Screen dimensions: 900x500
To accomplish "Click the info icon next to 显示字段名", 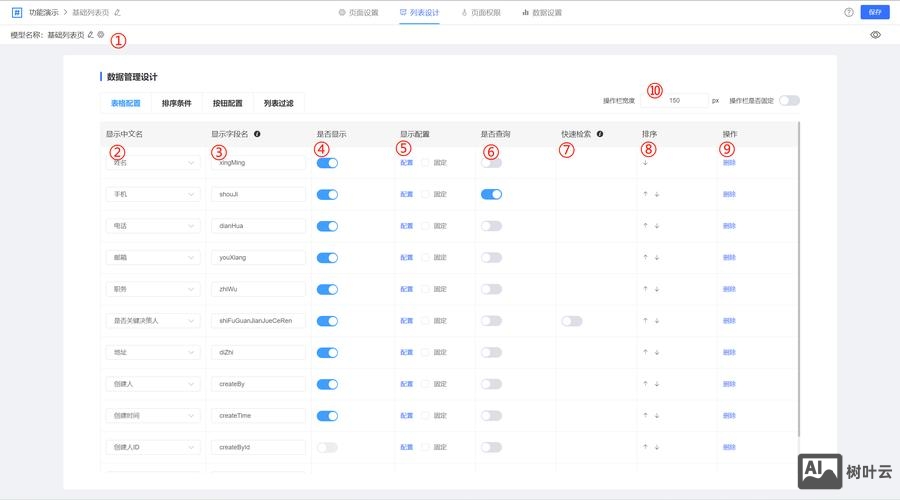I will 257,133.
